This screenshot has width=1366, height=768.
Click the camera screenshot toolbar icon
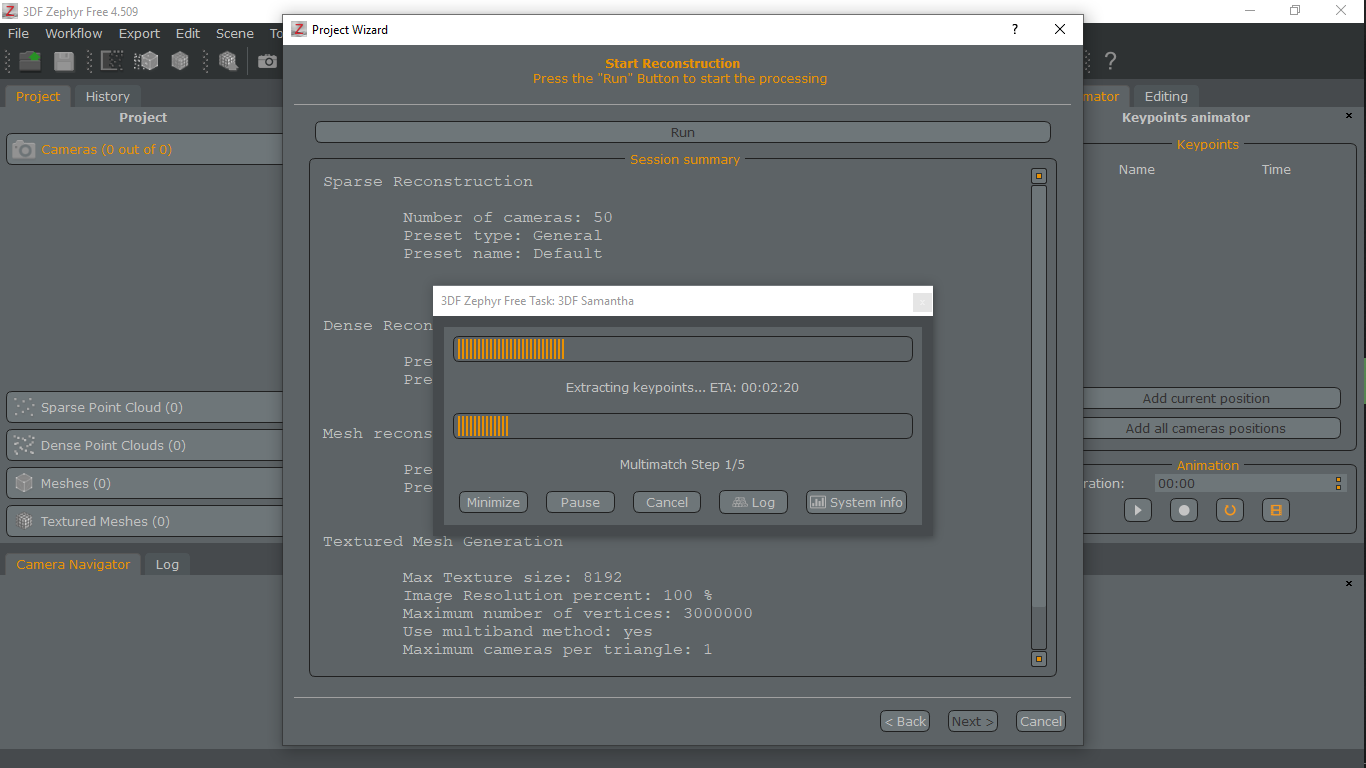[x=267, y=61]
